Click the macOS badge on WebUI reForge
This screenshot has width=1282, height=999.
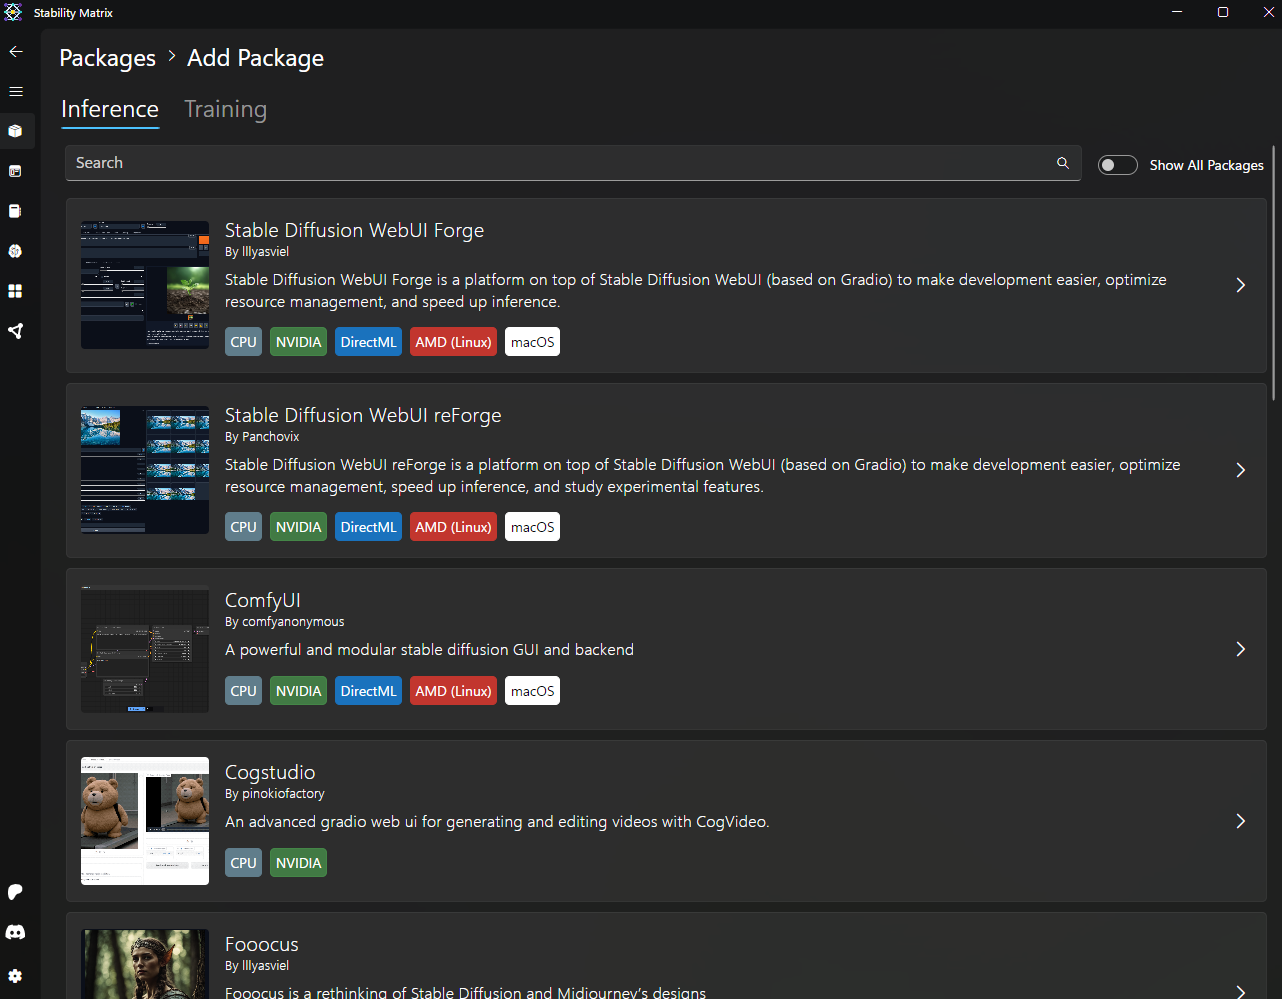(532, 527)
